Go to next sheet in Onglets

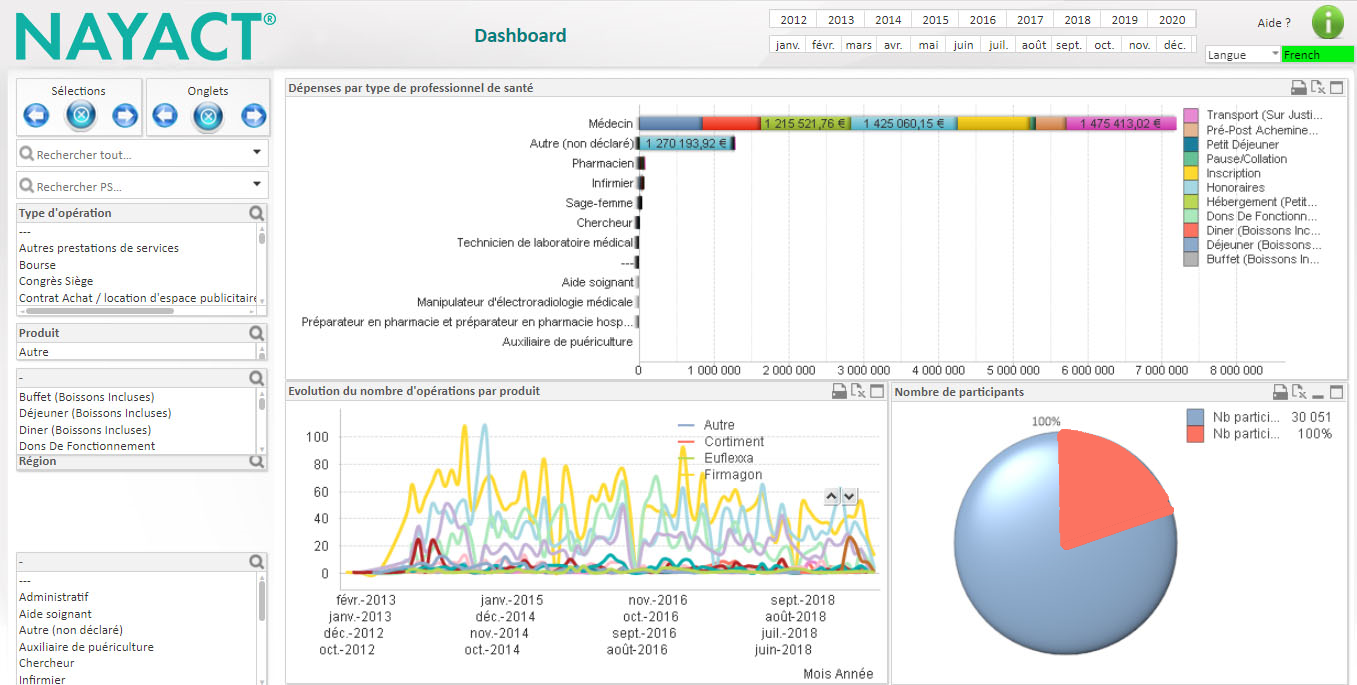click(x=254, y=116)
